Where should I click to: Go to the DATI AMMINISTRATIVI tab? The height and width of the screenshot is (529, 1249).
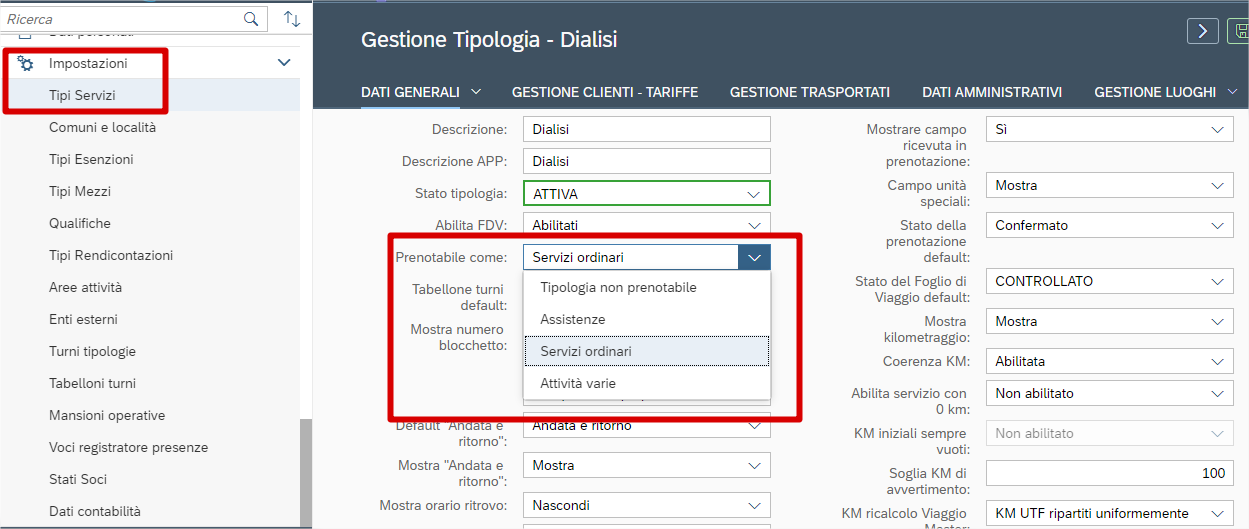pyautogui.click(x=992, y=92)
